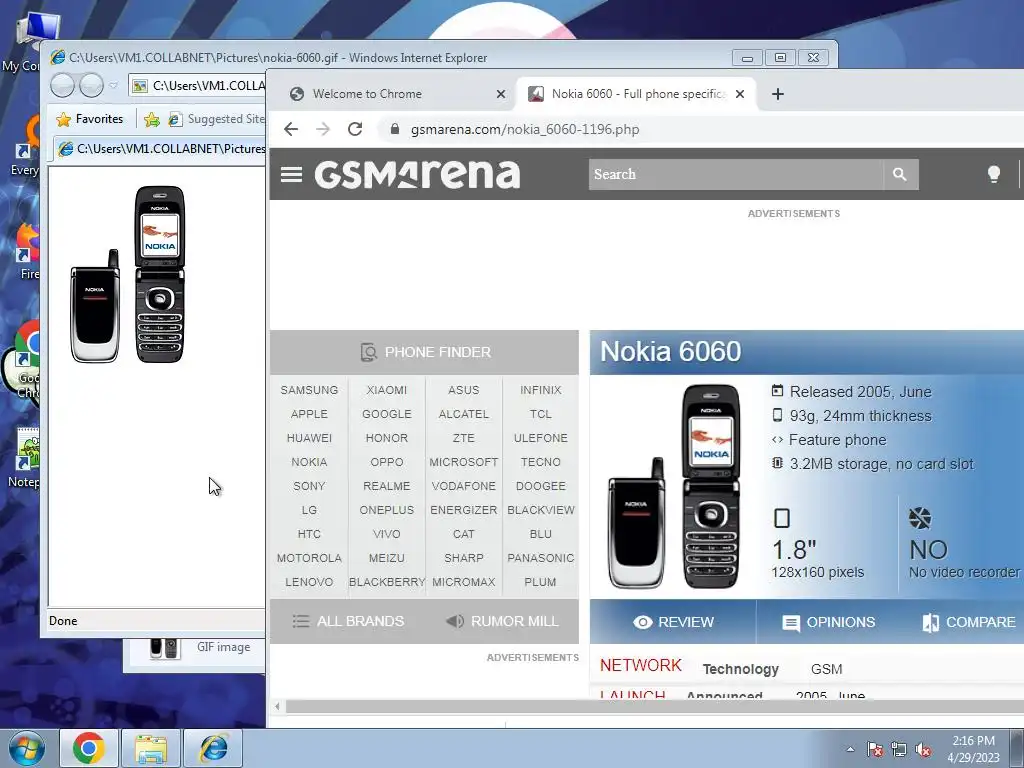Open the COMPARE section

(x=969, y=622)
